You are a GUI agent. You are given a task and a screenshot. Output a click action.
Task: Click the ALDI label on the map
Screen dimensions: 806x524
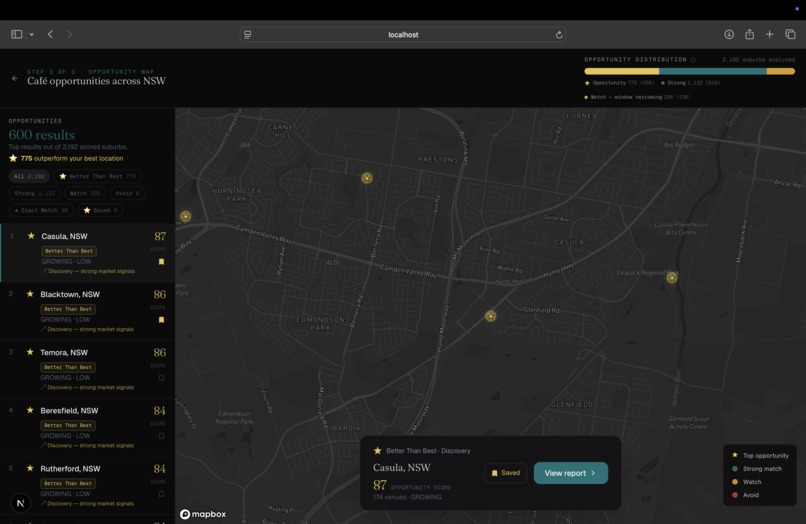point(333,262)
